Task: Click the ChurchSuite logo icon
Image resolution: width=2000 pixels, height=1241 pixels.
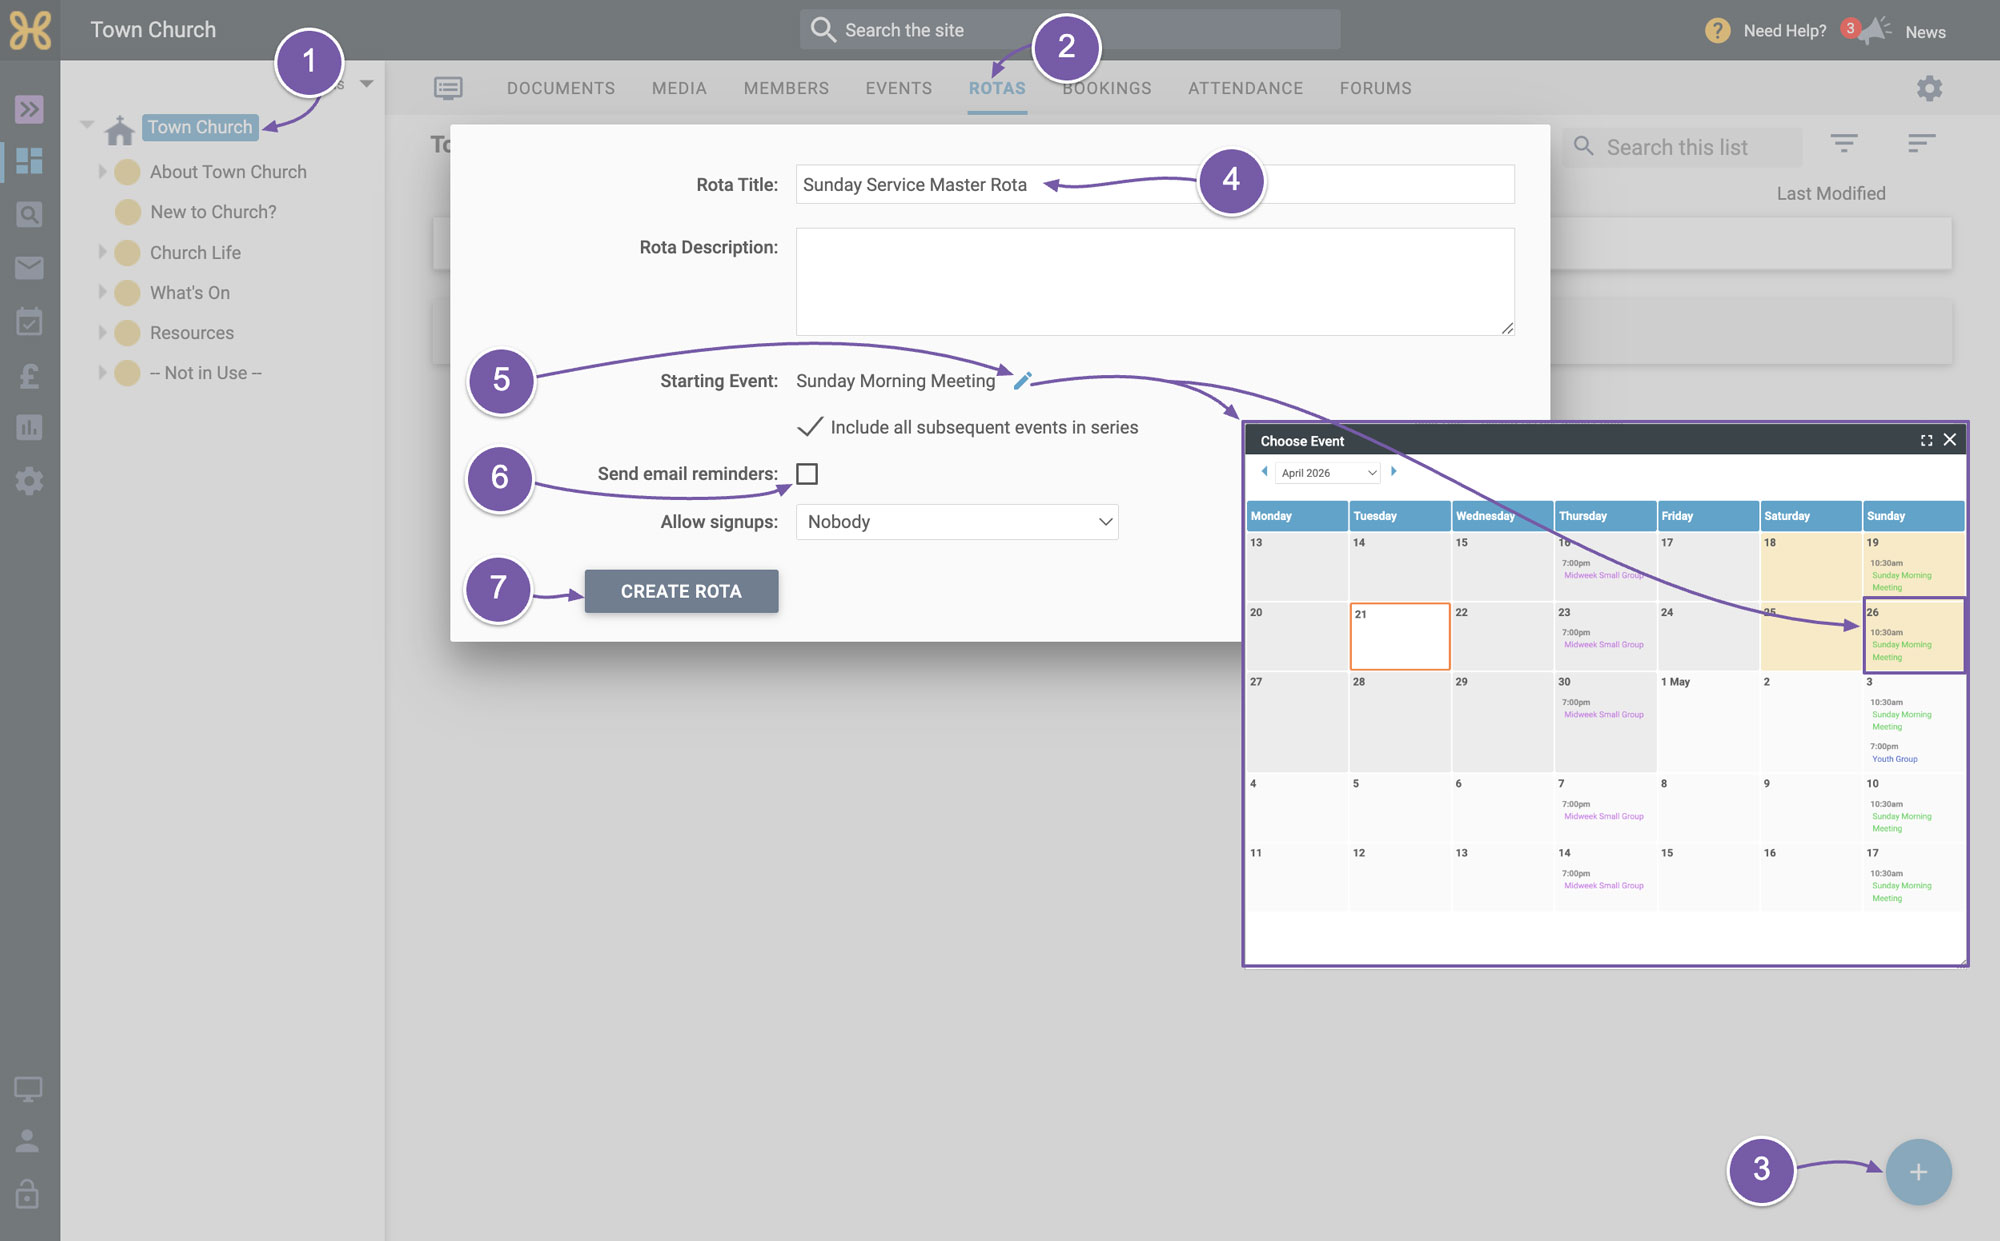Action: [30, 30]
